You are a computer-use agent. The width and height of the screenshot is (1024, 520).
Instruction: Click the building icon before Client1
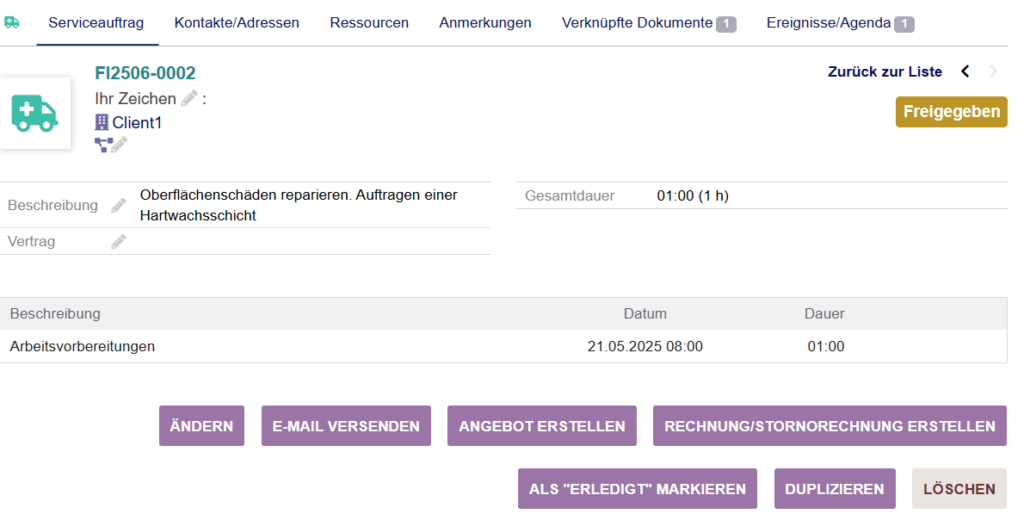point(101,122)
